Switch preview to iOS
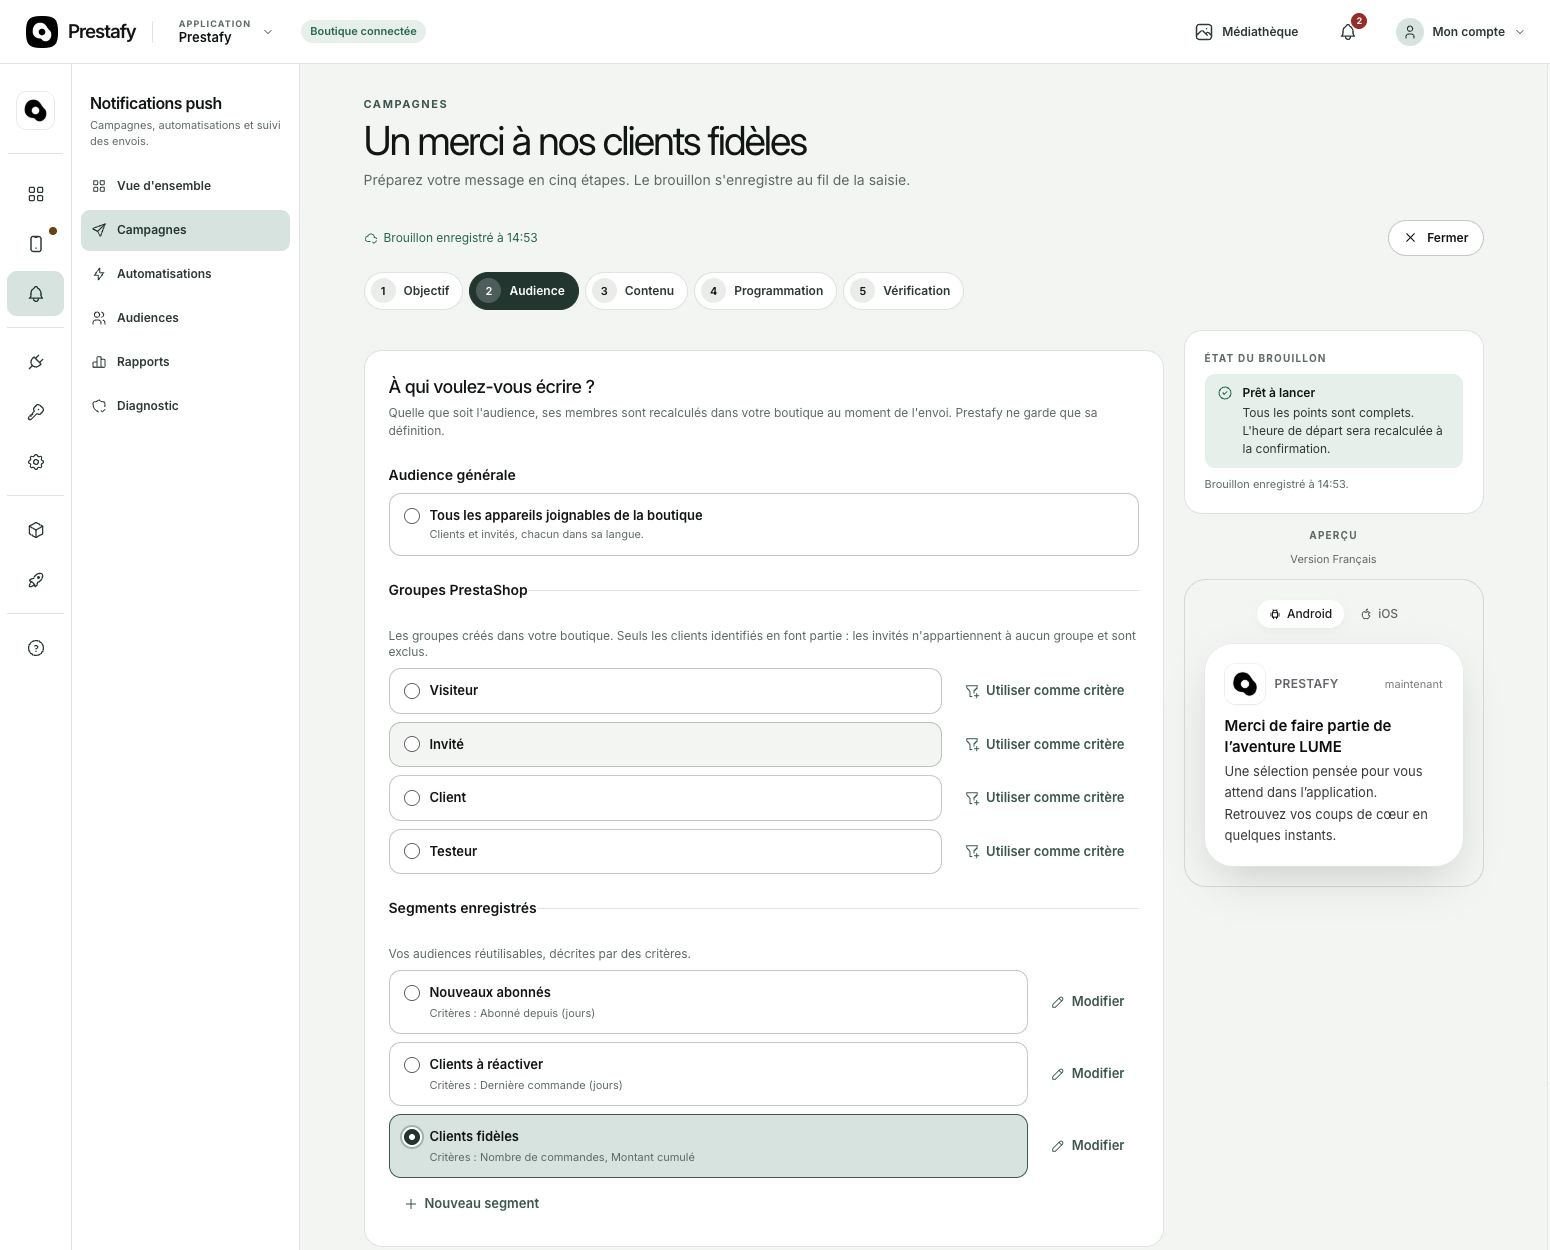Viewport: 1550px width, 1250px height. [x=1379, y=614]
